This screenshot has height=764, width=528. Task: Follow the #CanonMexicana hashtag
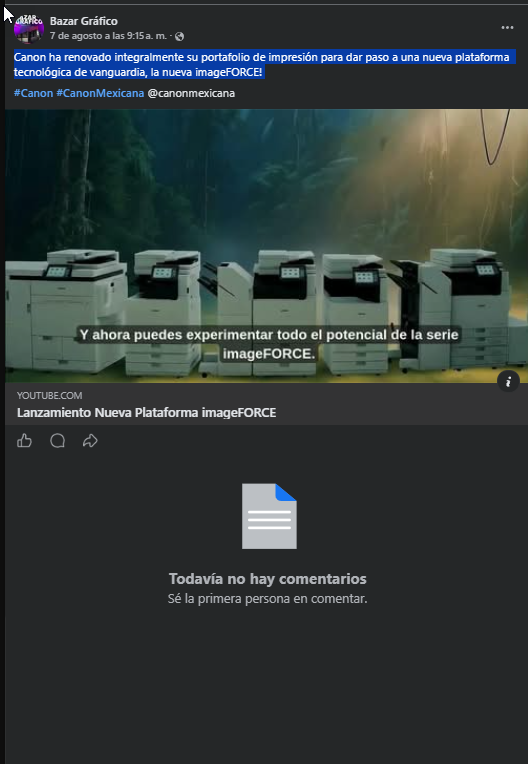[x=100, y=93]
